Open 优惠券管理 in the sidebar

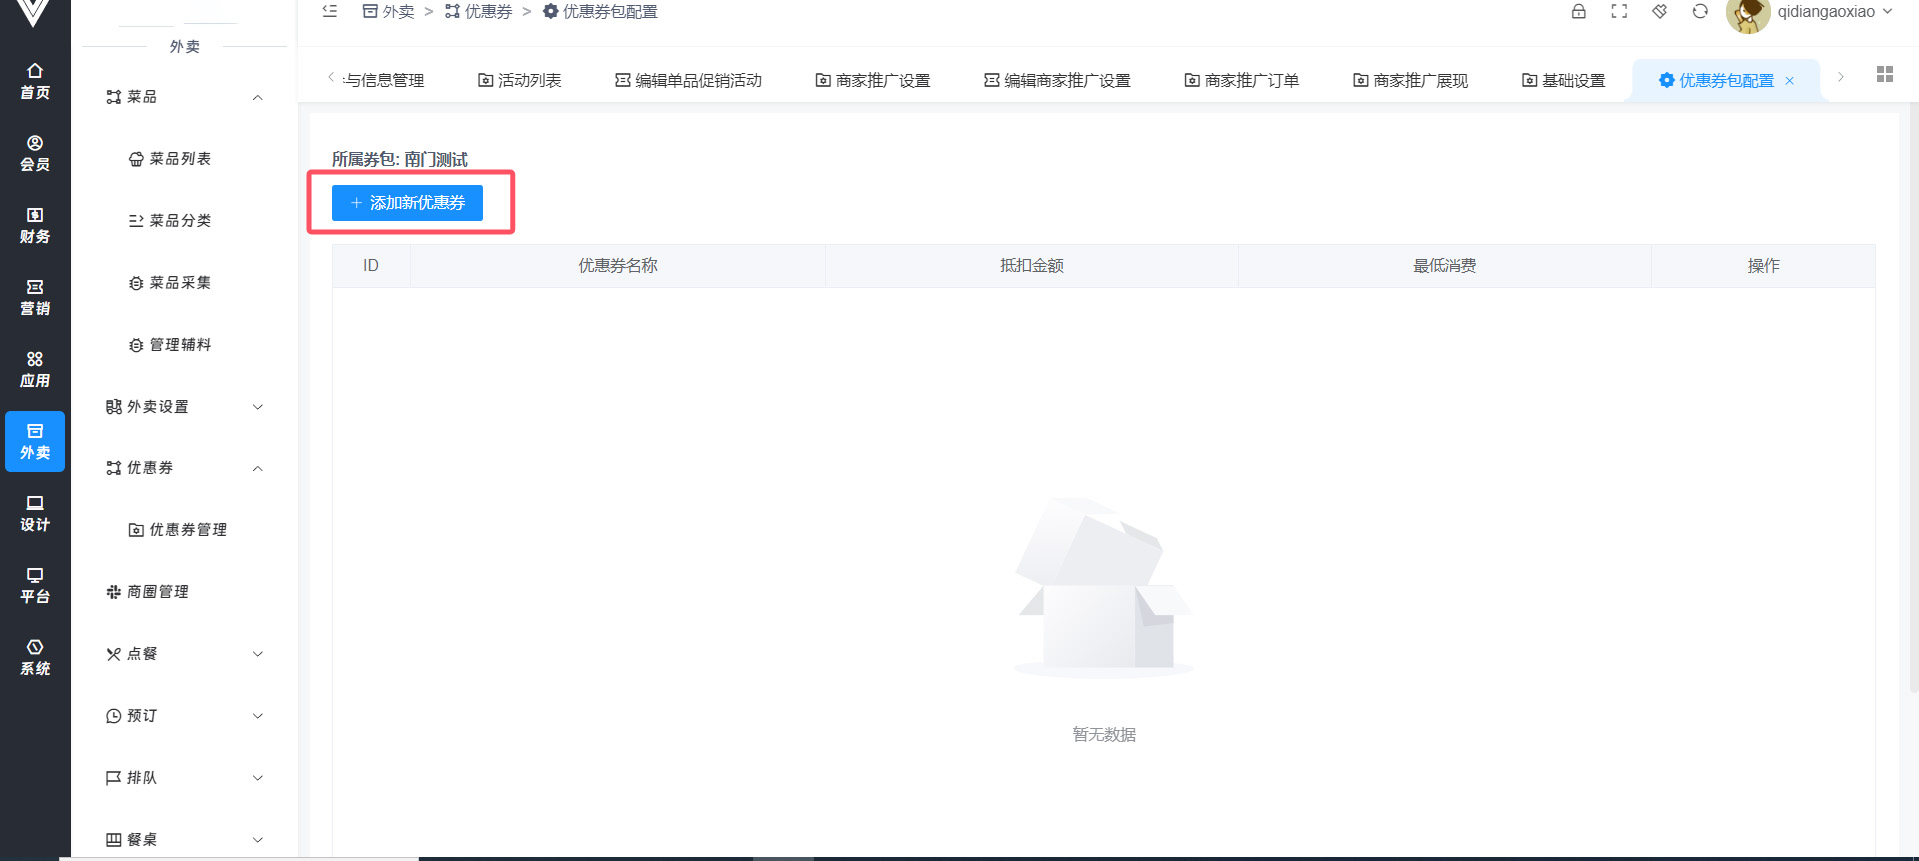coord(178,530)
